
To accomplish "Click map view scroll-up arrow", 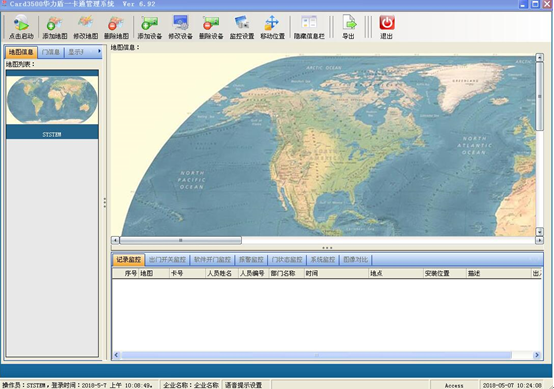I will tap(539, 57).
